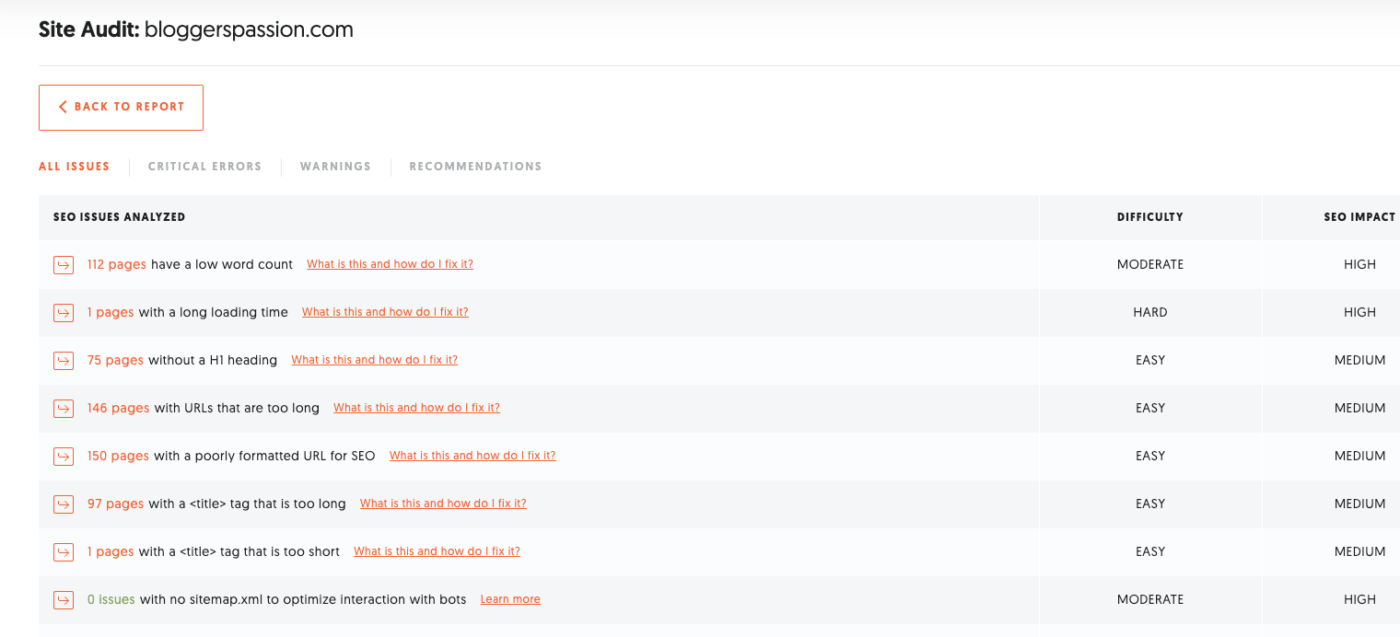Click 'What is this' link for without H1 heading
1400x637 pixels.
375,360
